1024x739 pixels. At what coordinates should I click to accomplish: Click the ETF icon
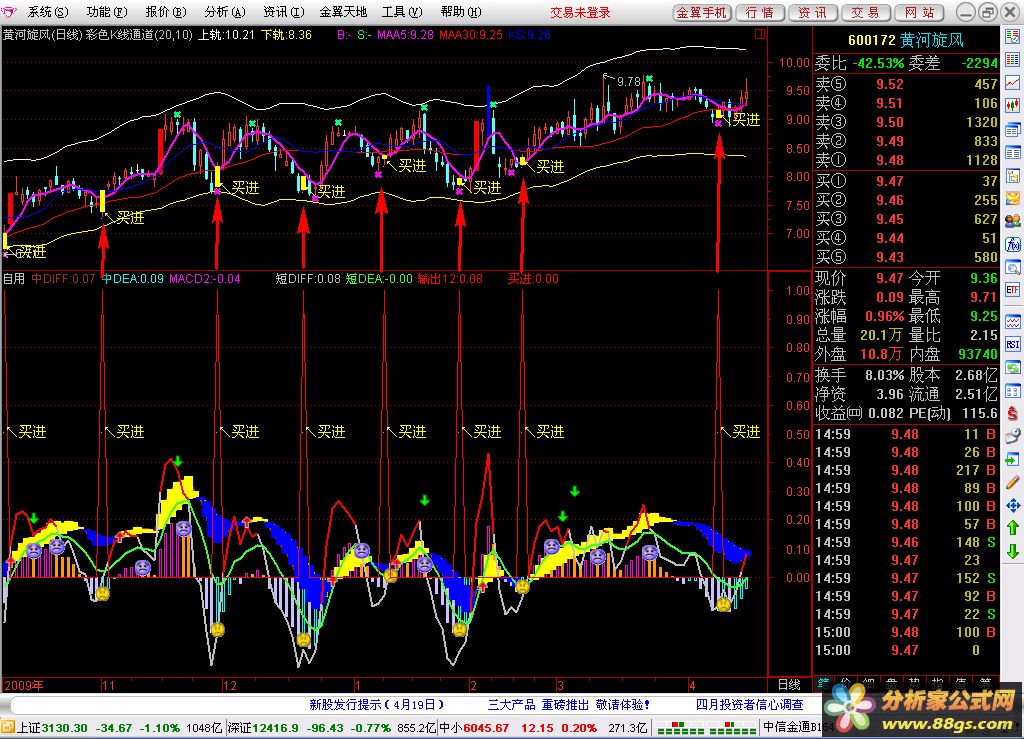click(1012, 289)
